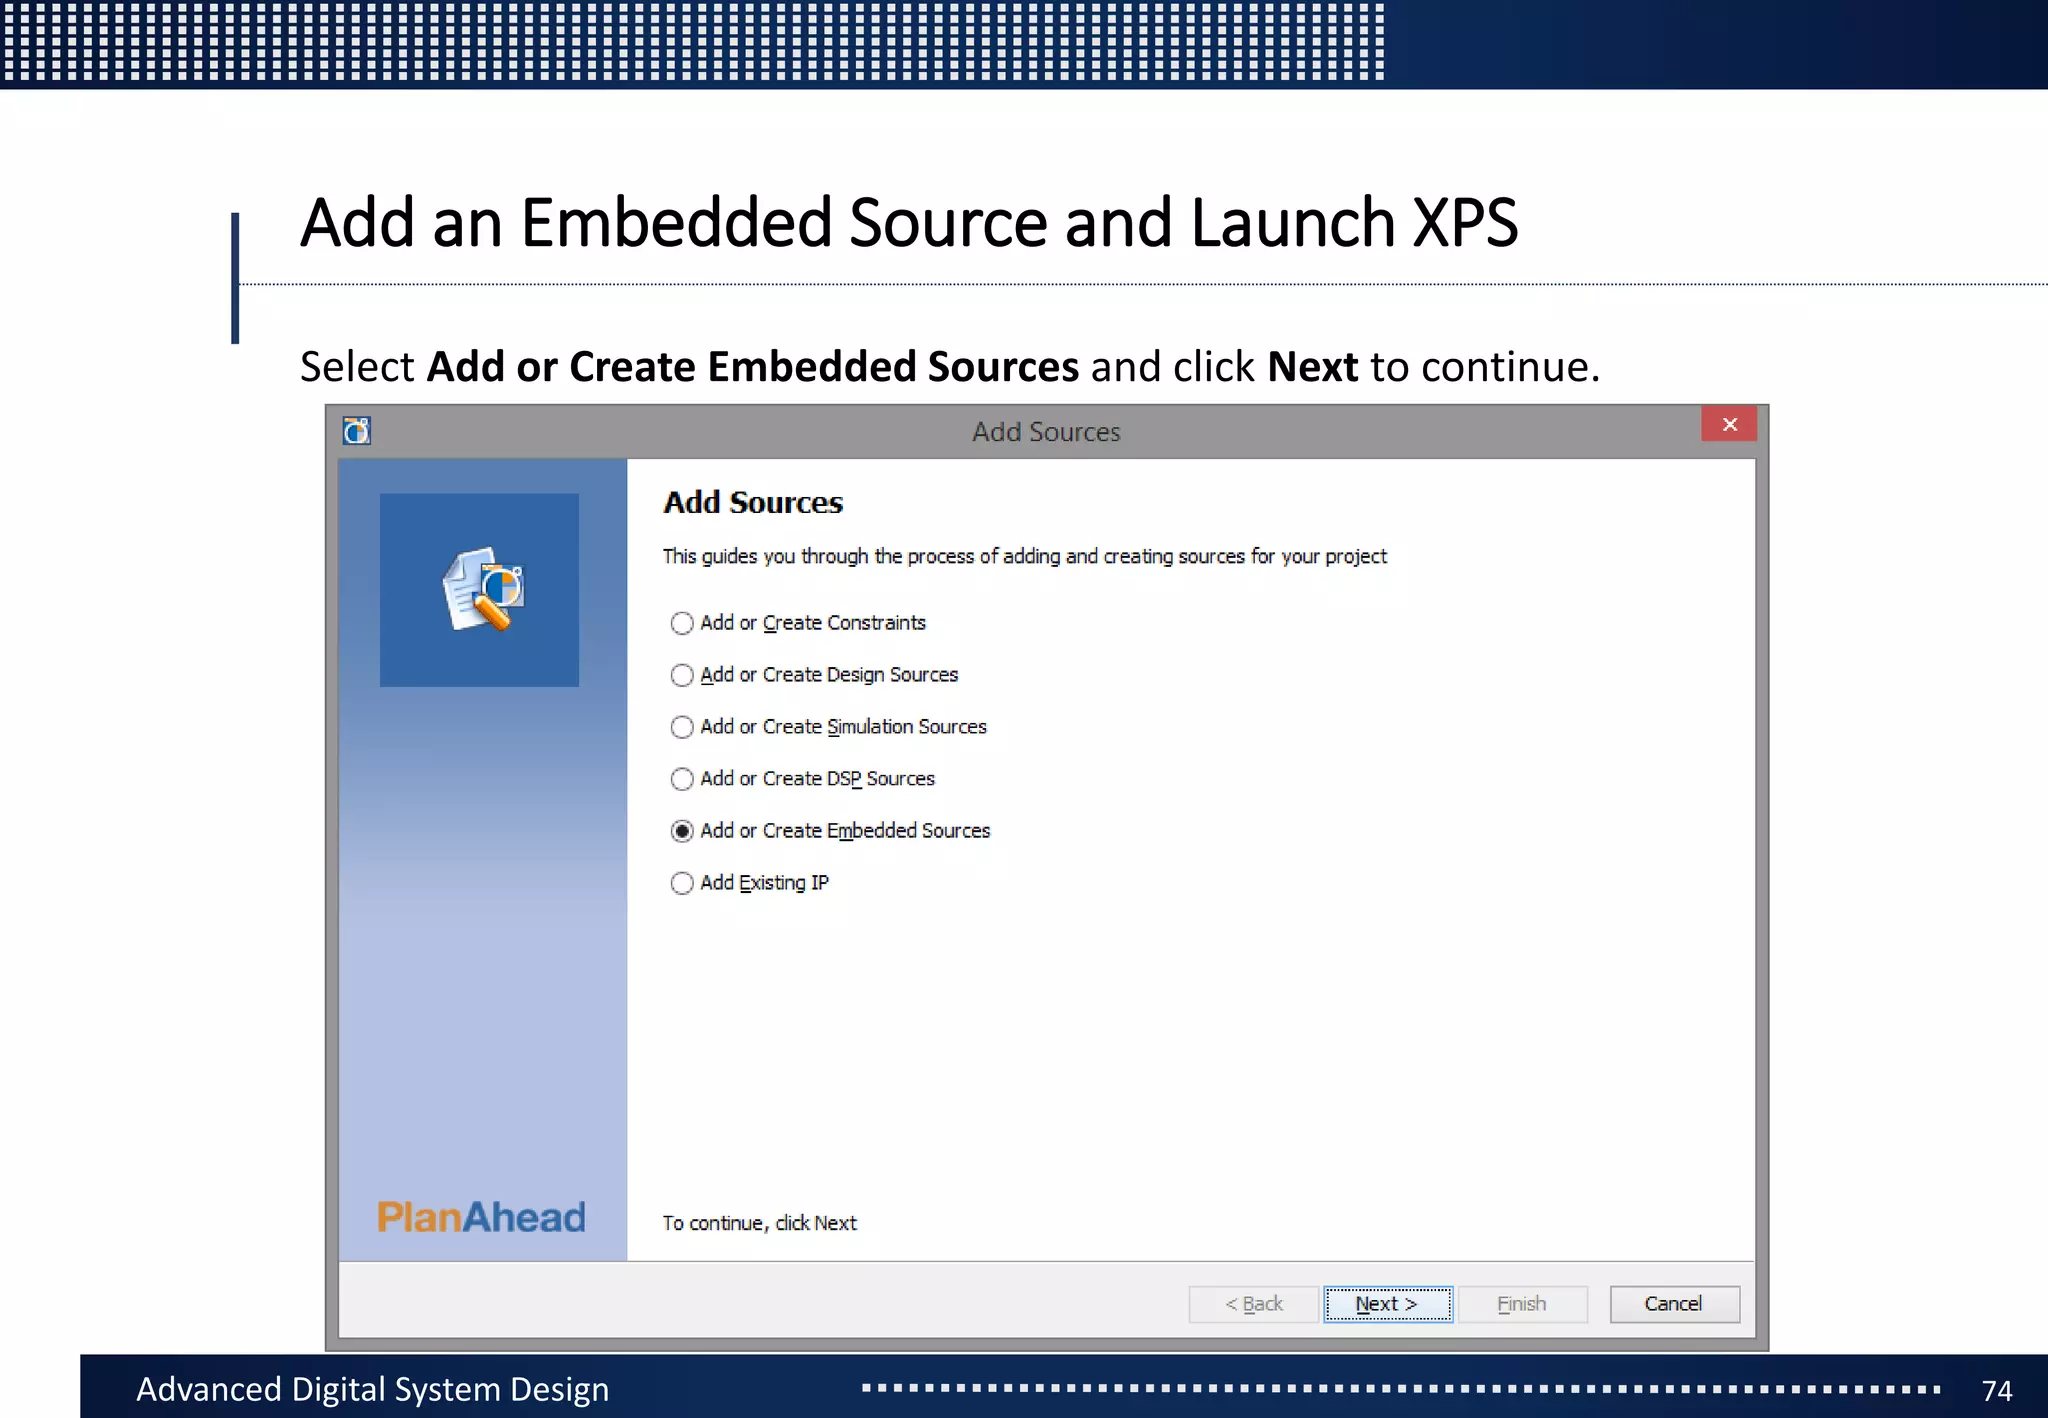
Task: Click the PlanAhead title bar icon
Action: point(357,431)
